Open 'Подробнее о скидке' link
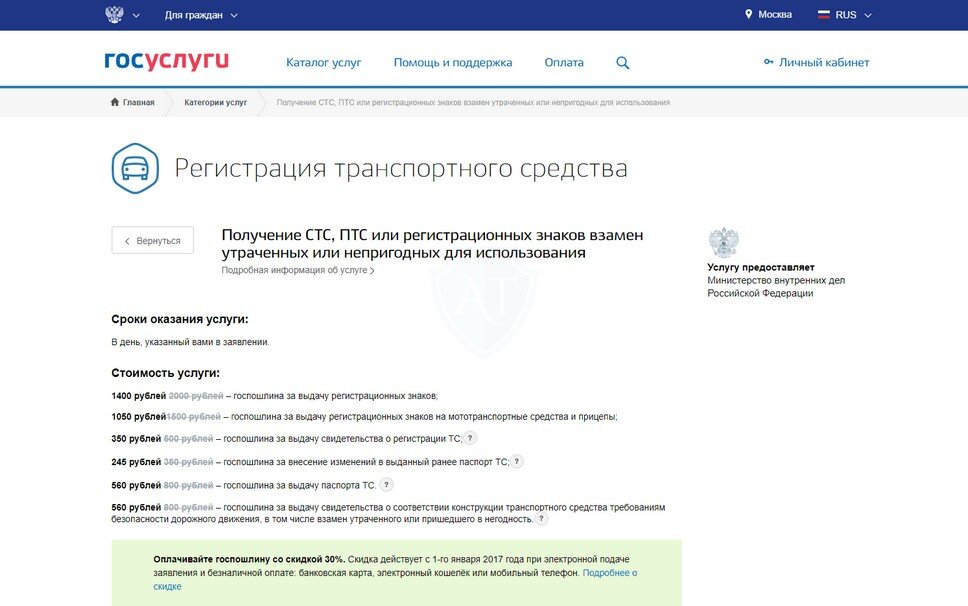The image size is (968, 606). [x=395, y=579]
